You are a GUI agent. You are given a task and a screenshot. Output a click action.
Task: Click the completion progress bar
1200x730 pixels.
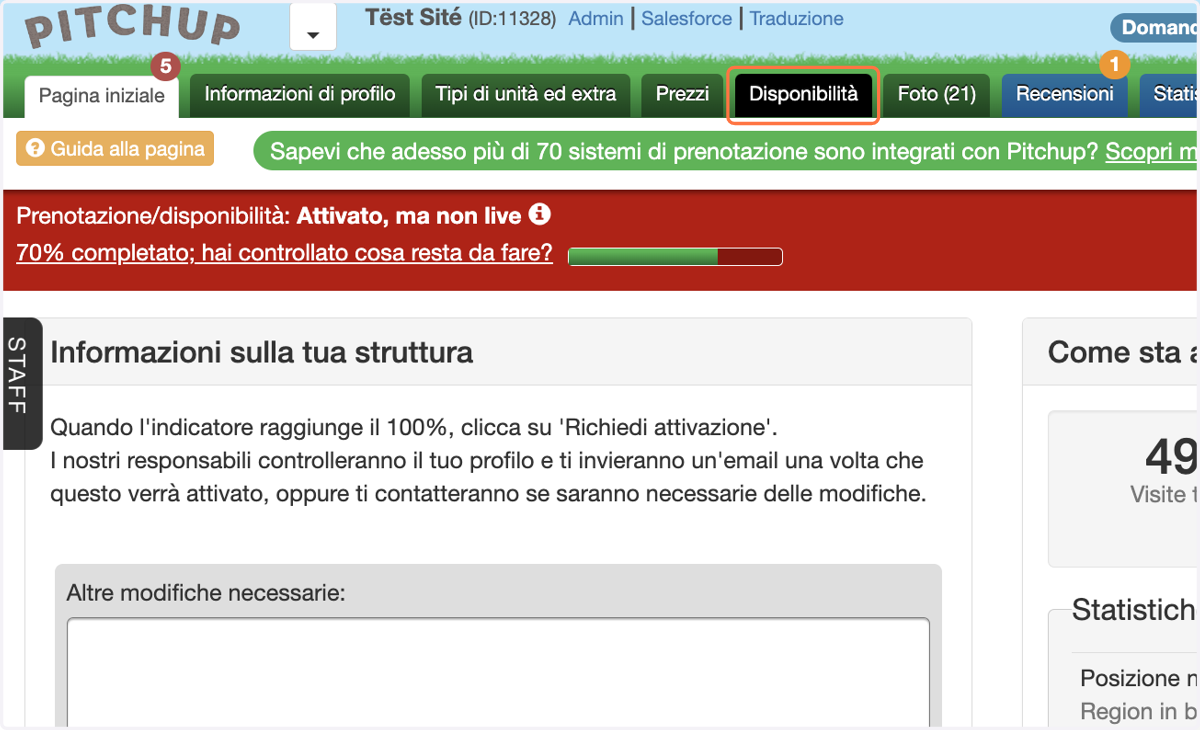(x=675, y=257)
